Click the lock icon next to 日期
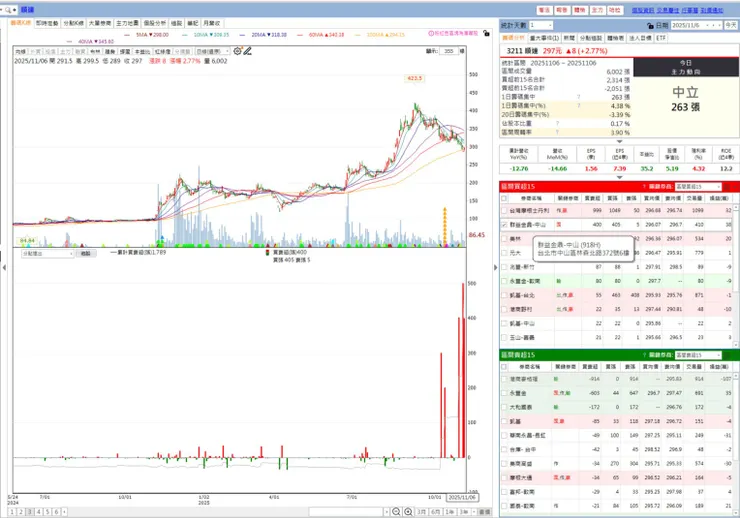Screen dimensions: 740x518 pos(651,25)
